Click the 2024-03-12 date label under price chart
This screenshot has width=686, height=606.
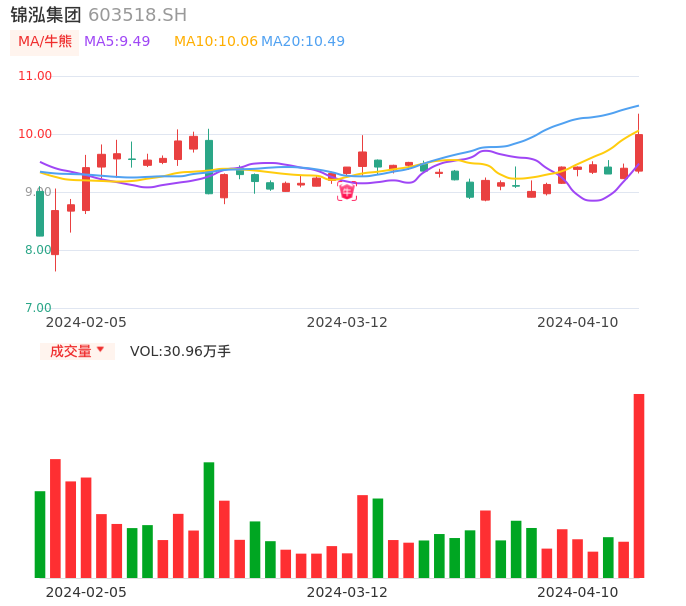click(347, 322)
